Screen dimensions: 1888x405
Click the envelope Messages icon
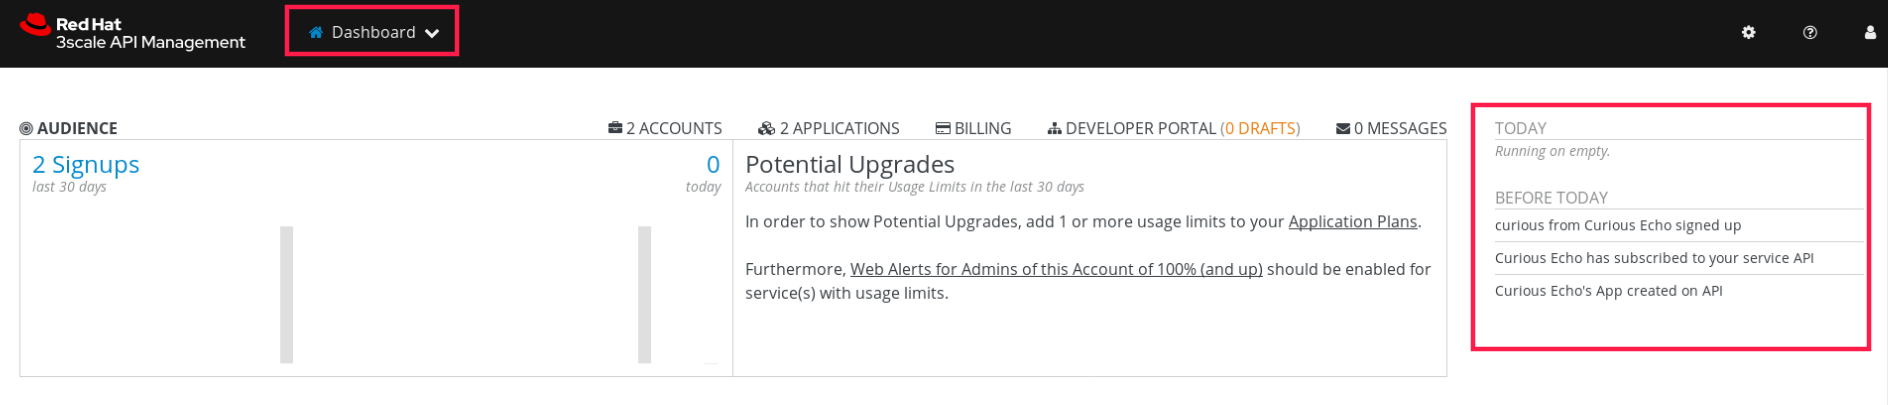click(x=1343, y=128)
